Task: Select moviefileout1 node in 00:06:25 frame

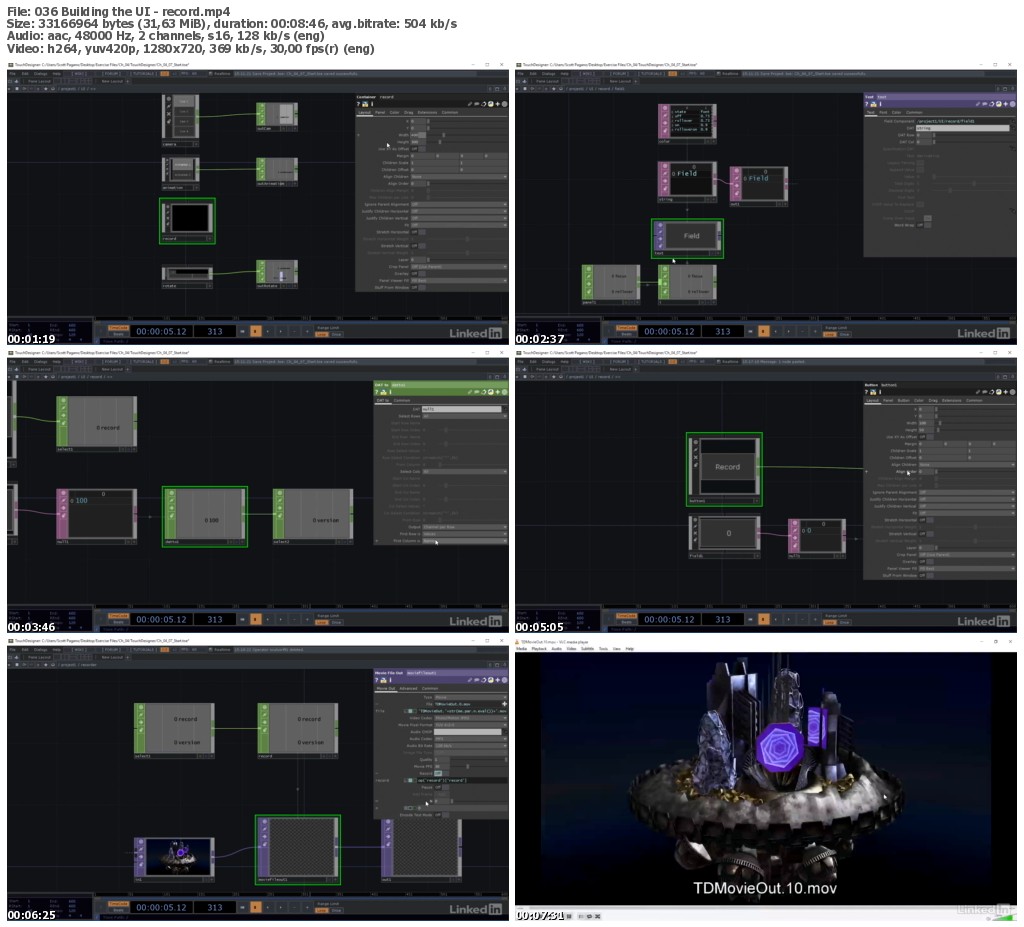Action: tap(298, 850)
